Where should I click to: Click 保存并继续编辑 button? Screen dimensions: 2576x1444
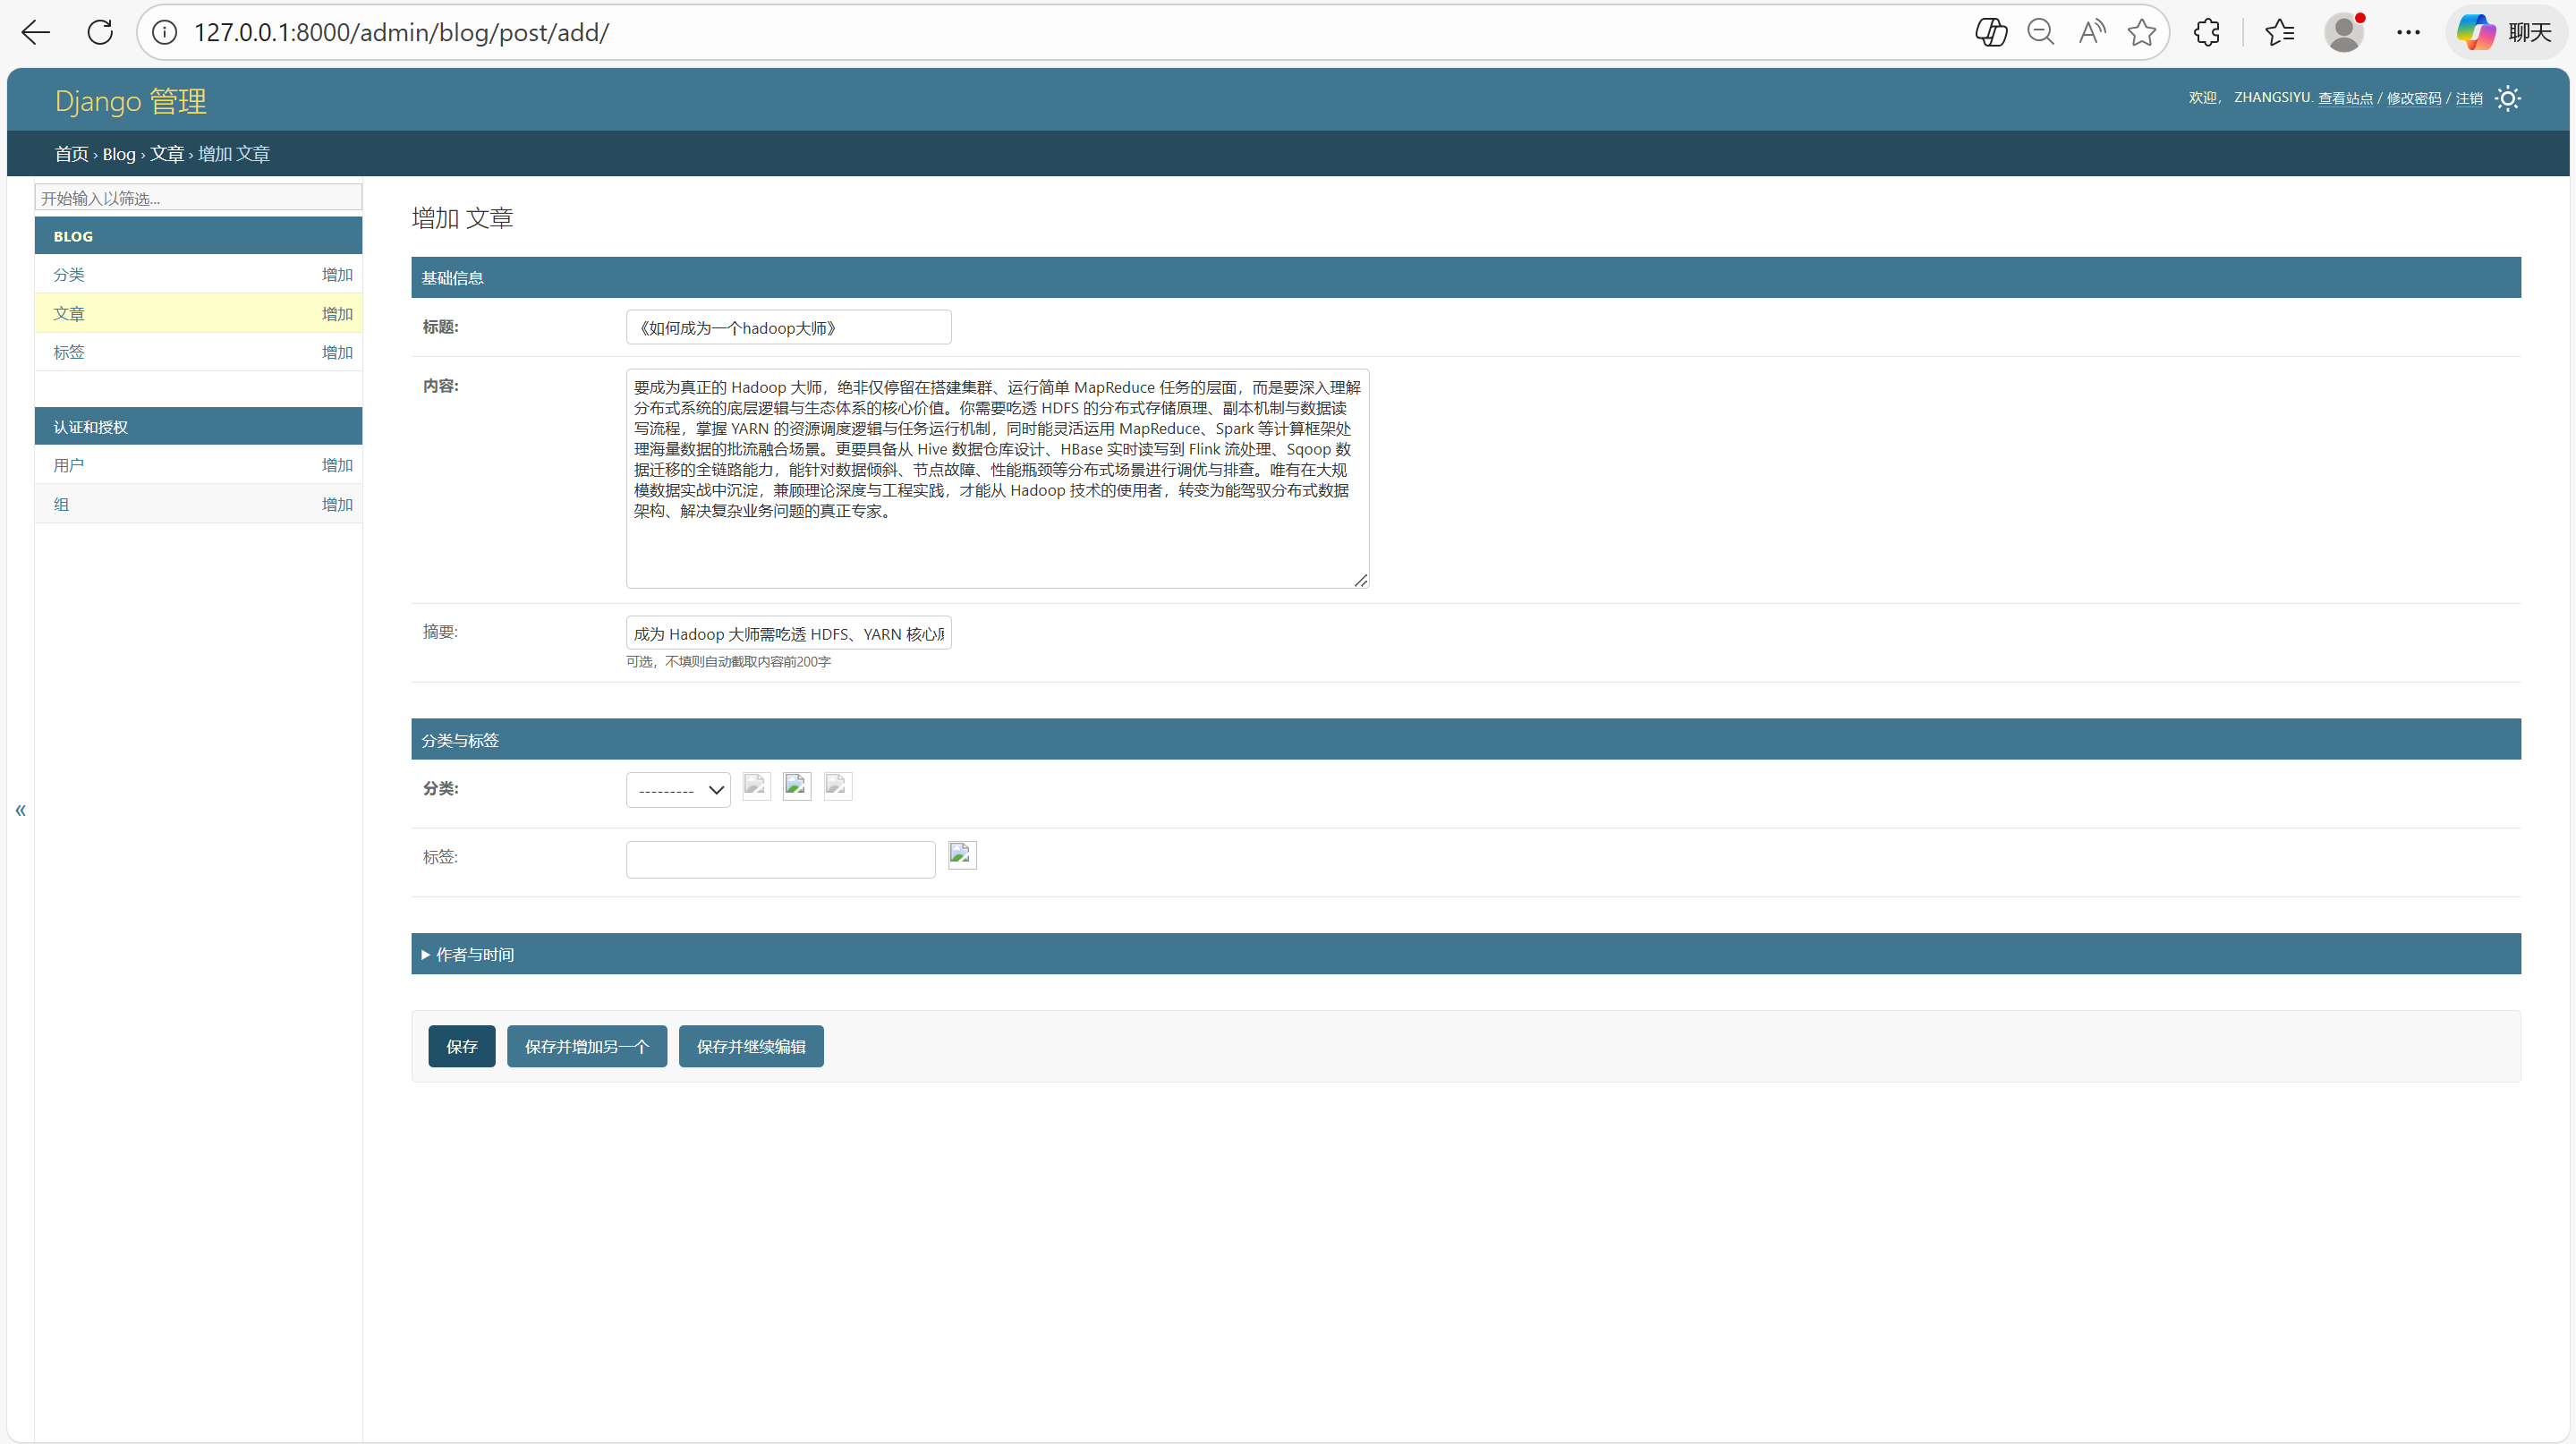click(x=750, y=1046)
